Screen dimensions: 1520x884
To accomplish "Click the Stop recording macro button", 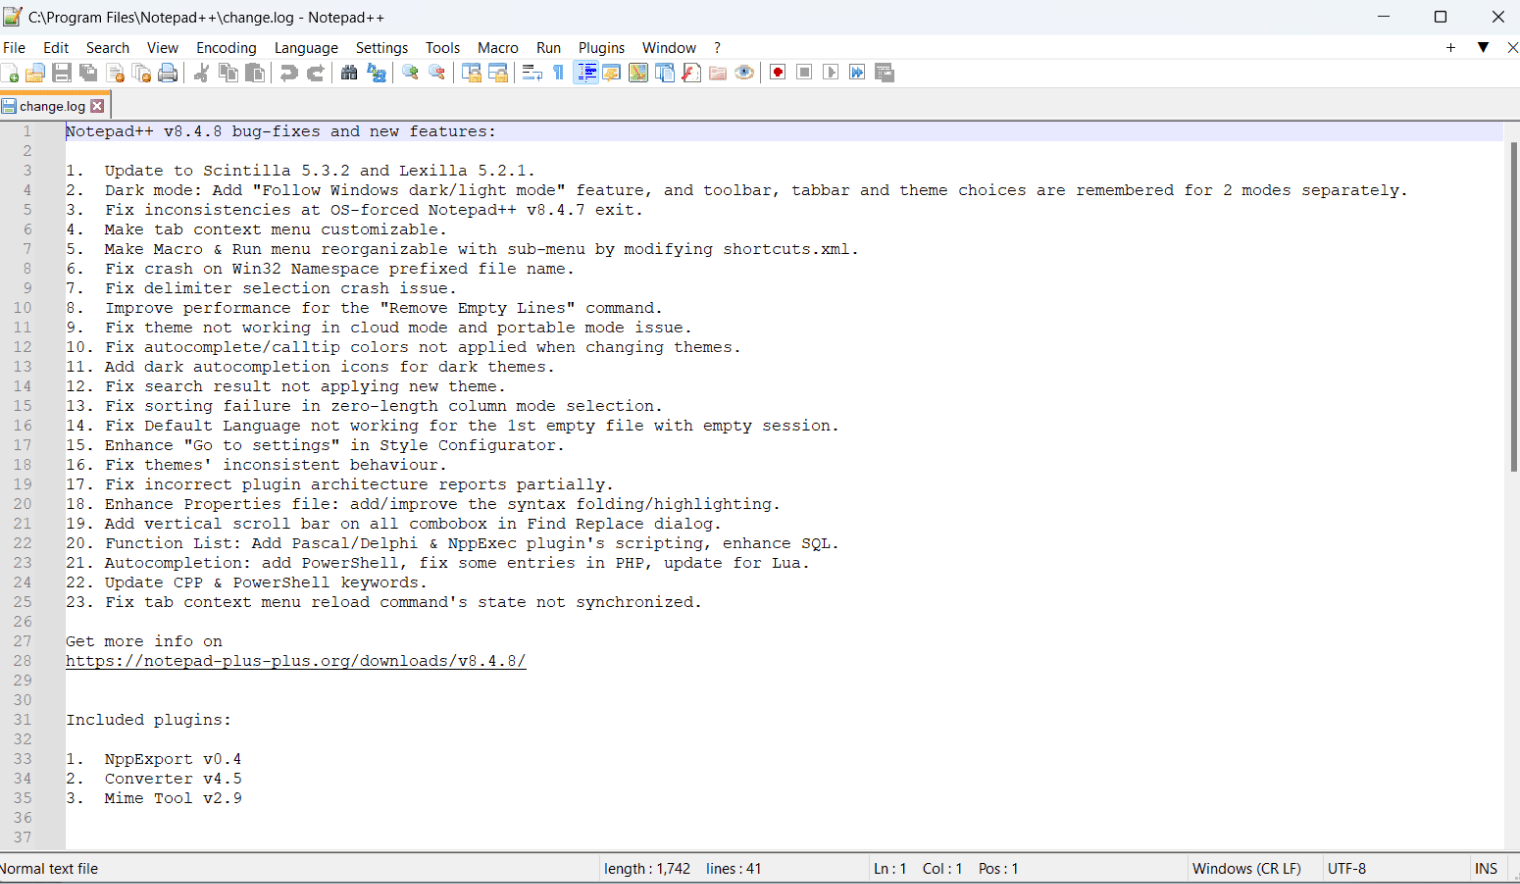I will [804, 73].
